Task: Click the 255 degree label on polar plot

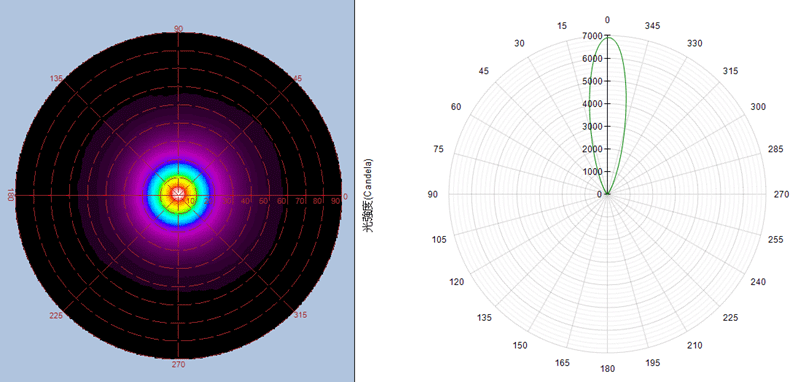Action: tap(775, 239)
